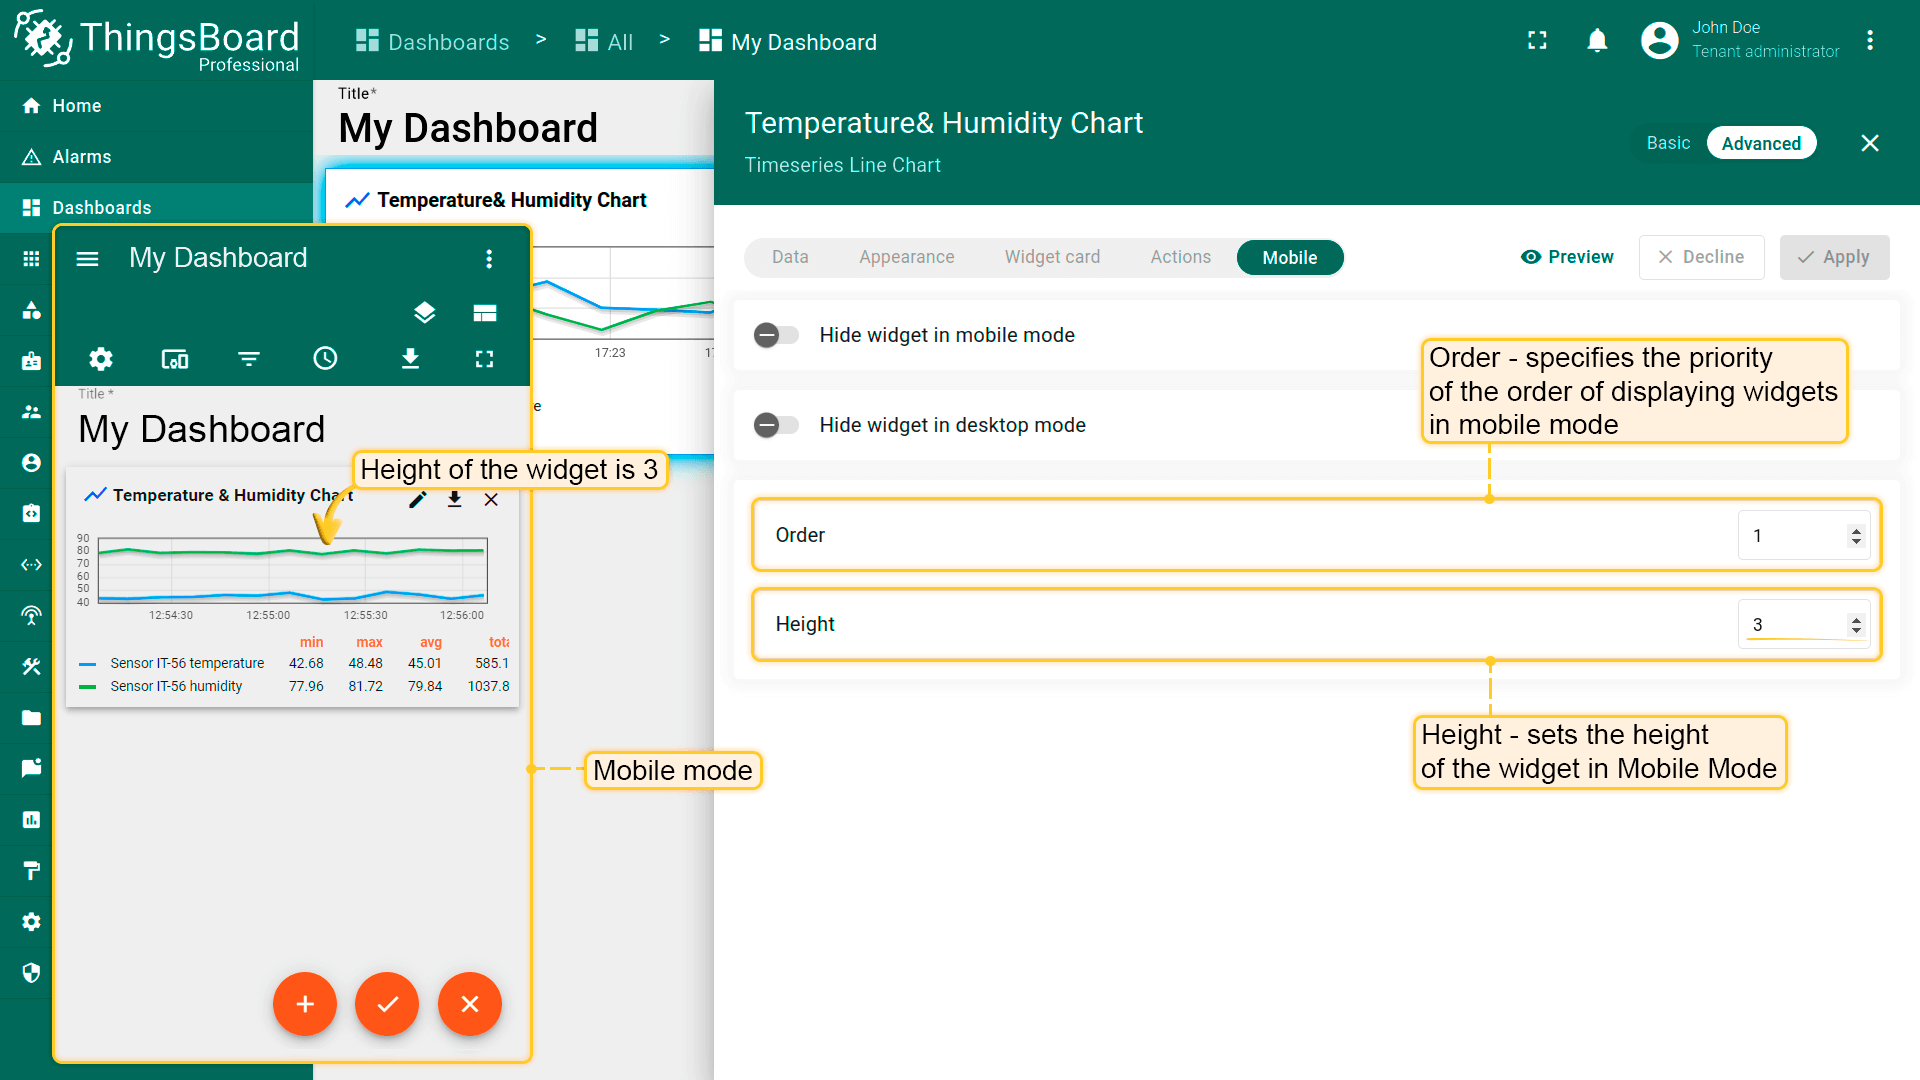1920x1080 pixels.
Task: Click the notifications bell icon
Action: (x=1597, y=41)
